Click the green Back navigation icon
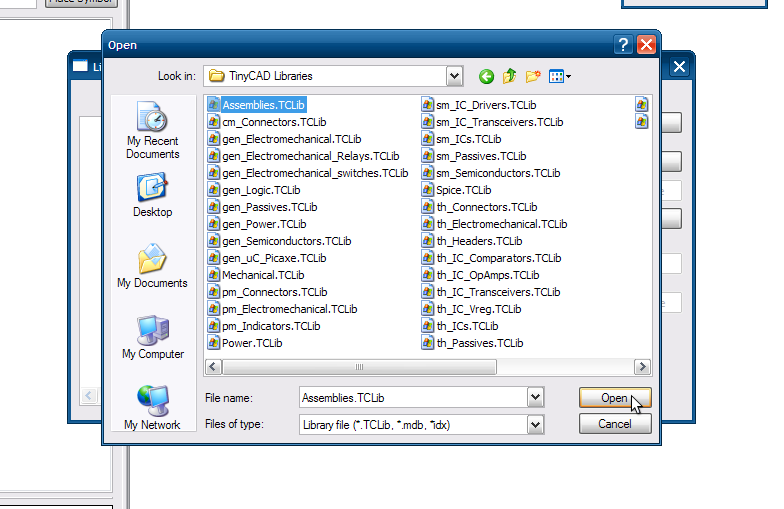Image resolution: width=784 pixels, height=509 pixels. (x=487, y=76)
